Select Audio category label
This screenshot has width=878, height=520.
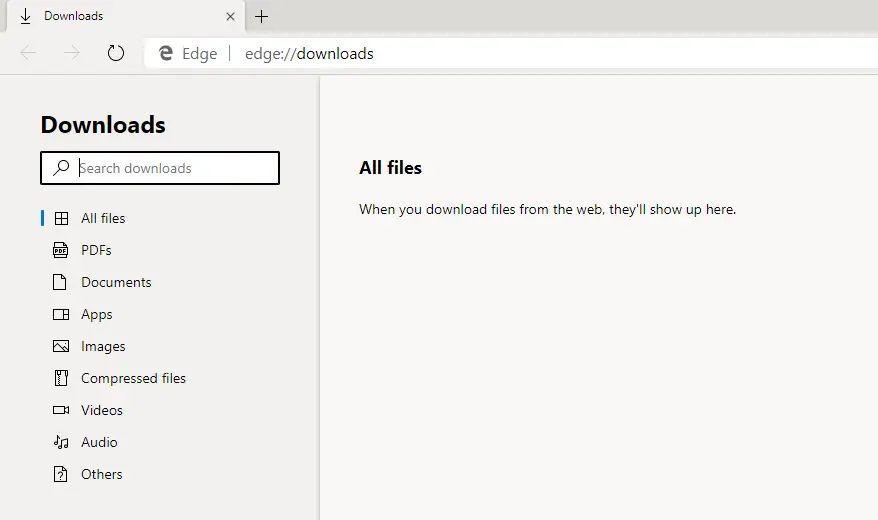(x=99, y=442)
